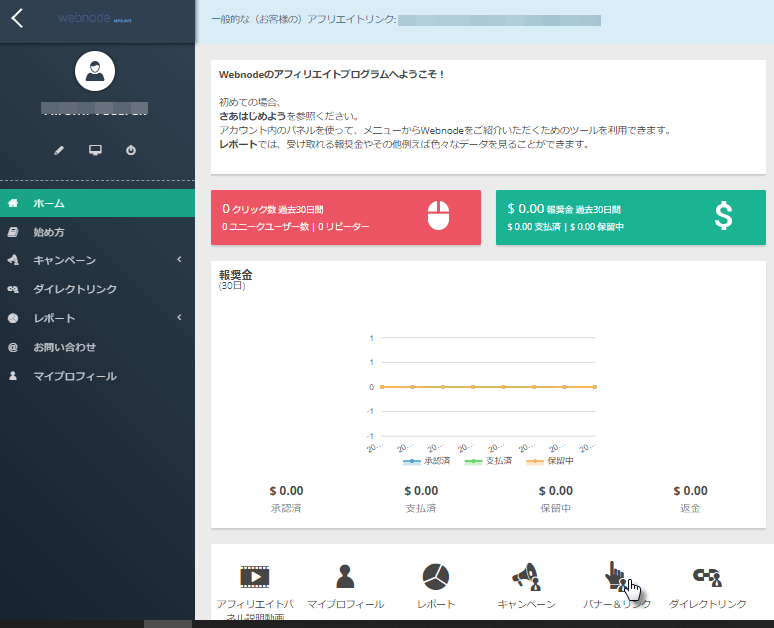Click the user avatar picture
The width and height of the screenshot is (774, 628).
click(95, 71)
